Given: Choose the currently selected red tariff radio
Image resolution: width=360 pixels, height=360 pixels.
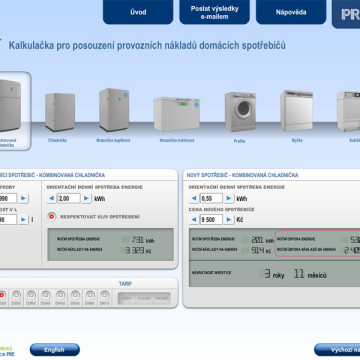Looking at the screenshot, I should pyautogui.click(x=2, y=295).
